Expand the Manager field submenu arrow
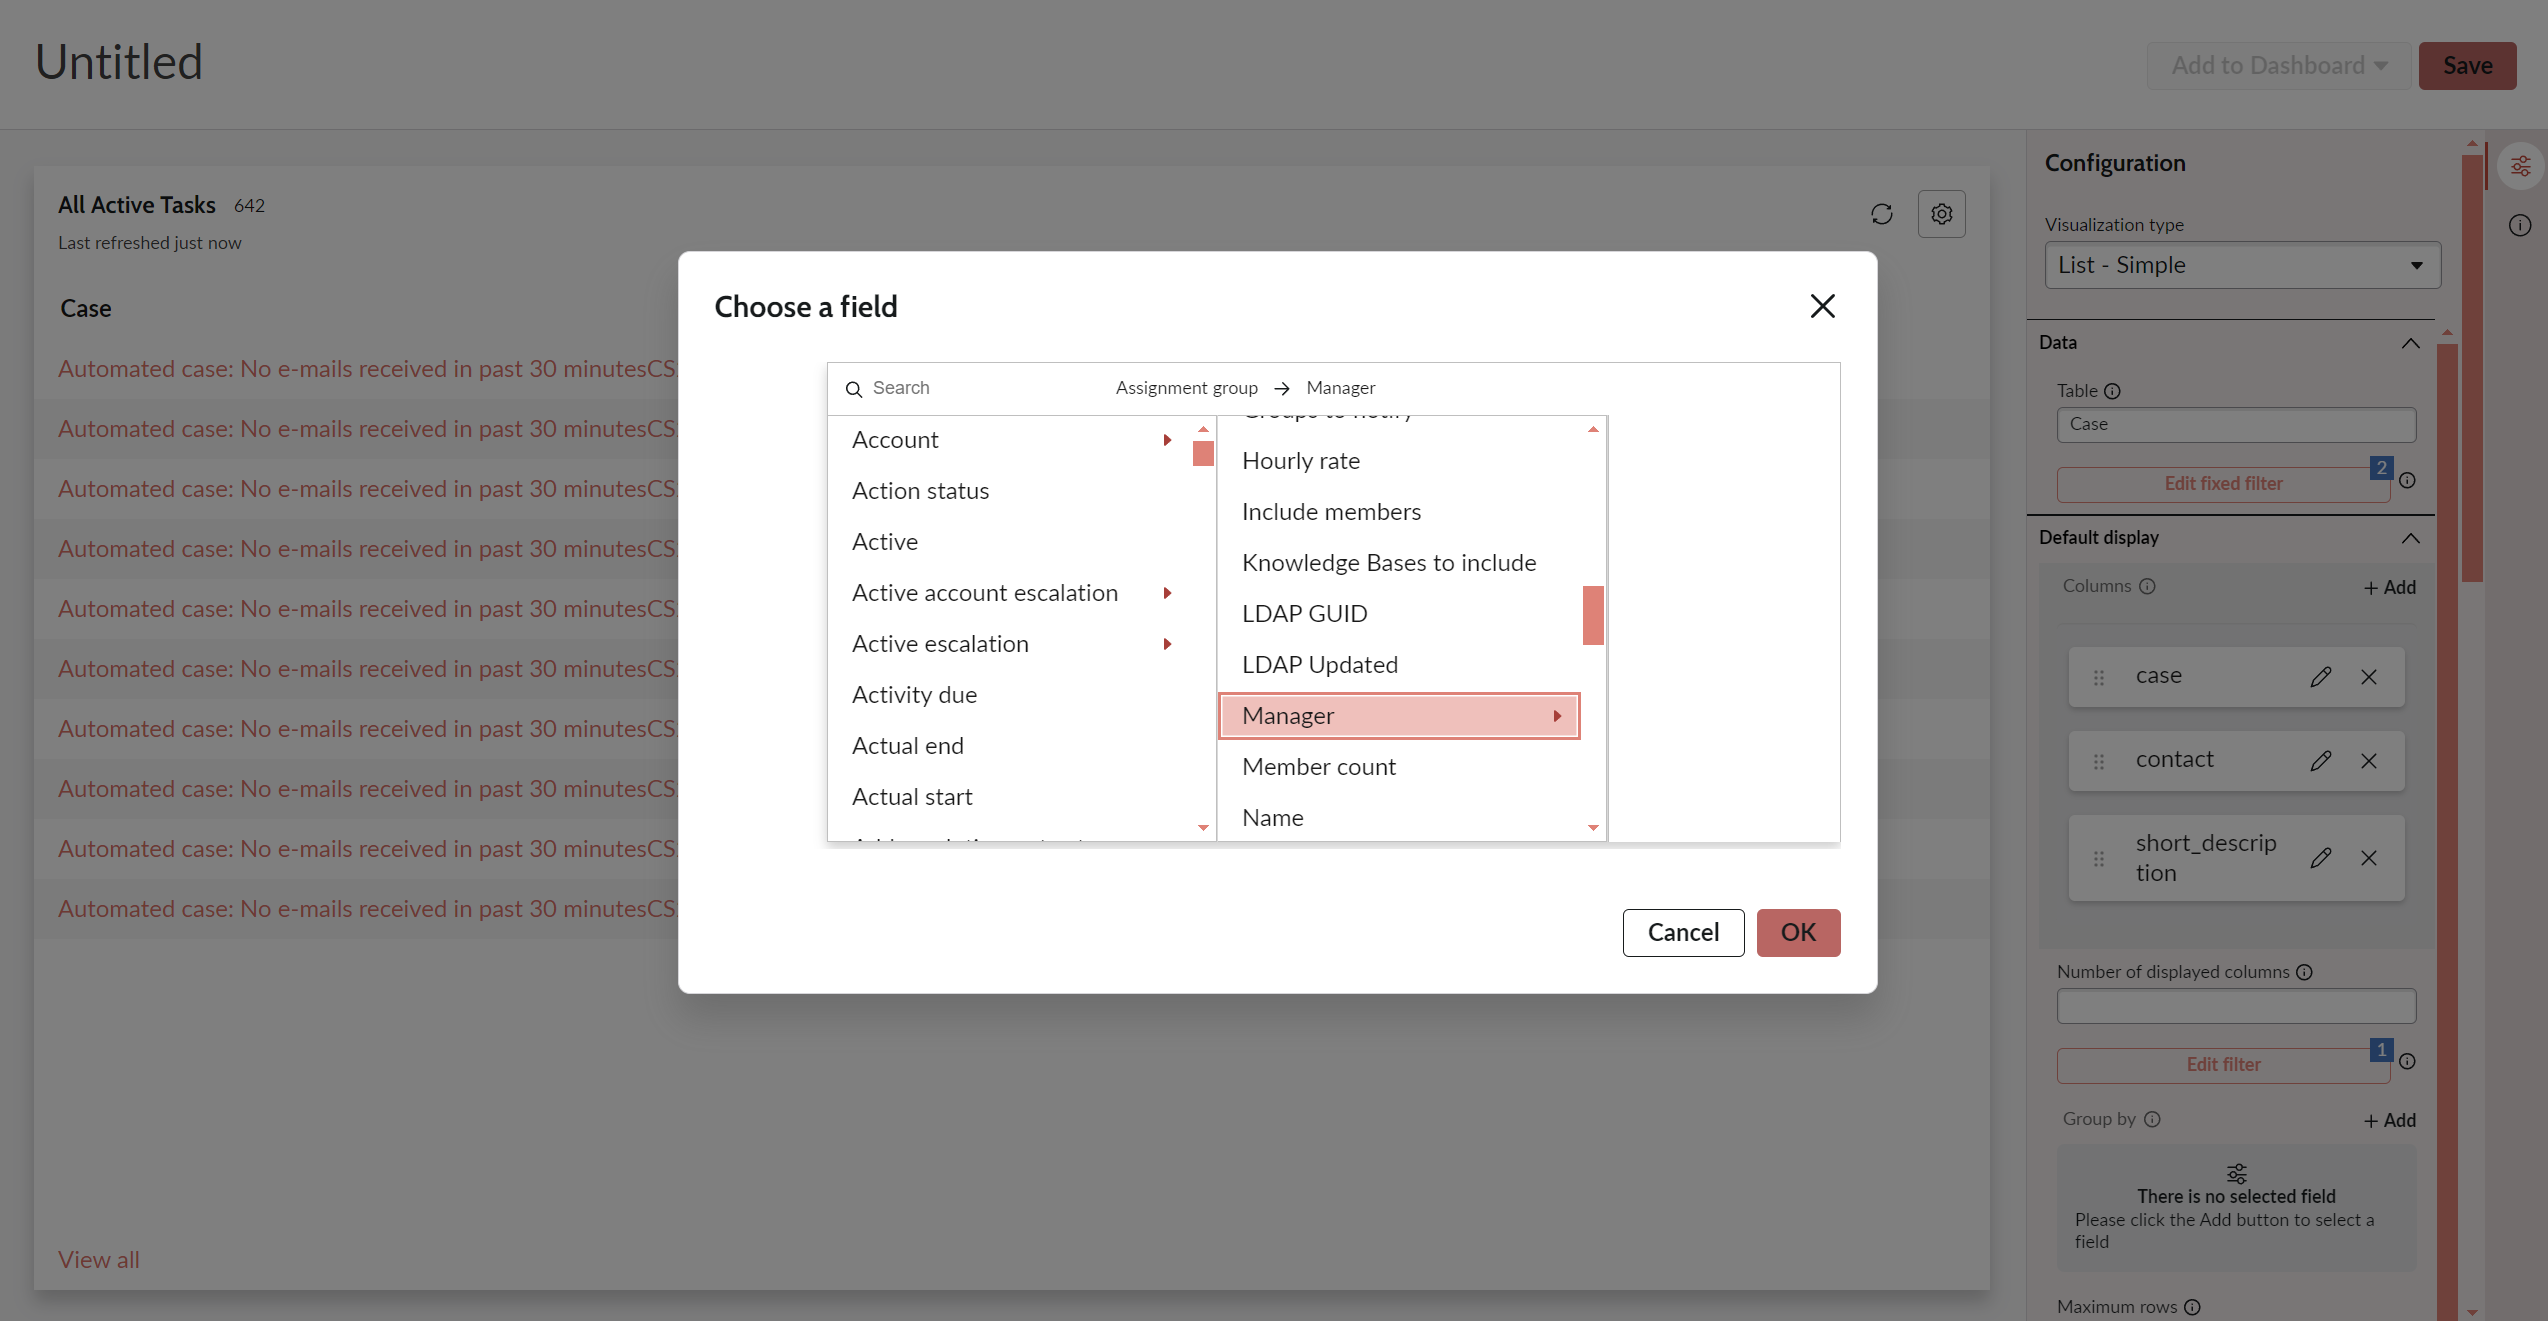This screenshot has height=1321, width=2548. tap(1556, 715)
